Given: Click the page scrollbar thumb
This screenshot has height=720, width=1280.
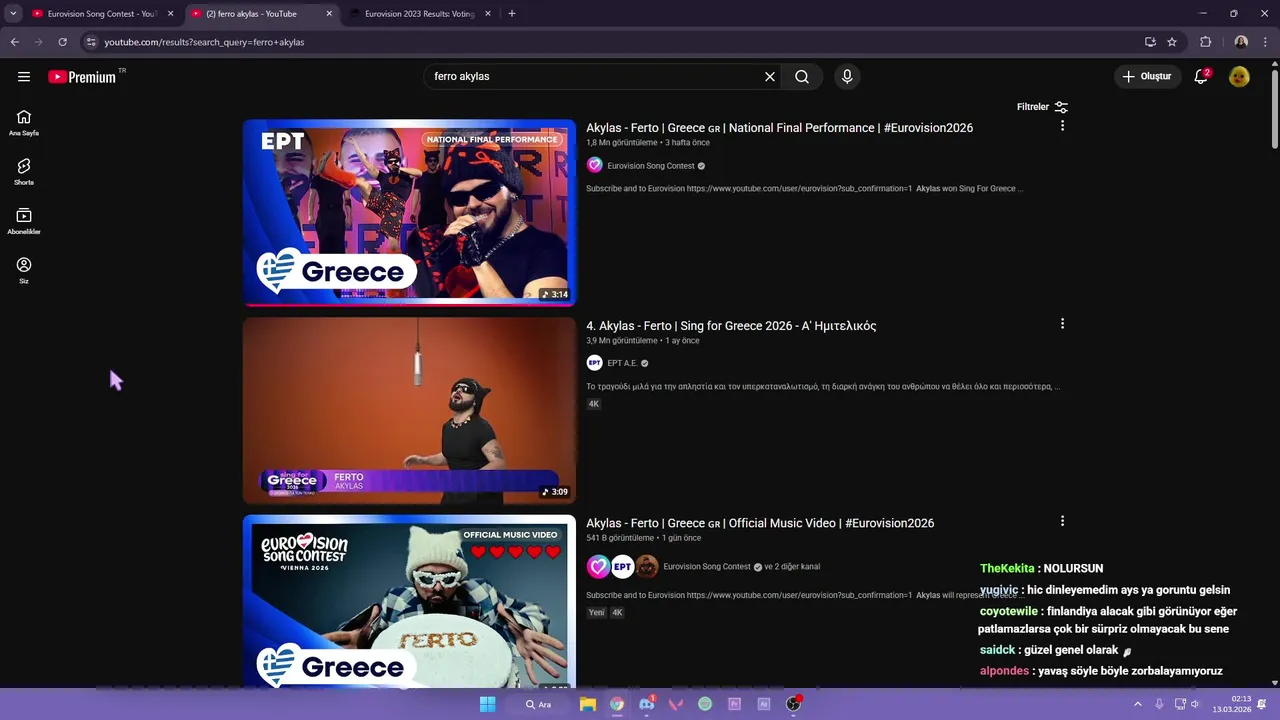Looking at the screenshot, I should [1275, 108].
